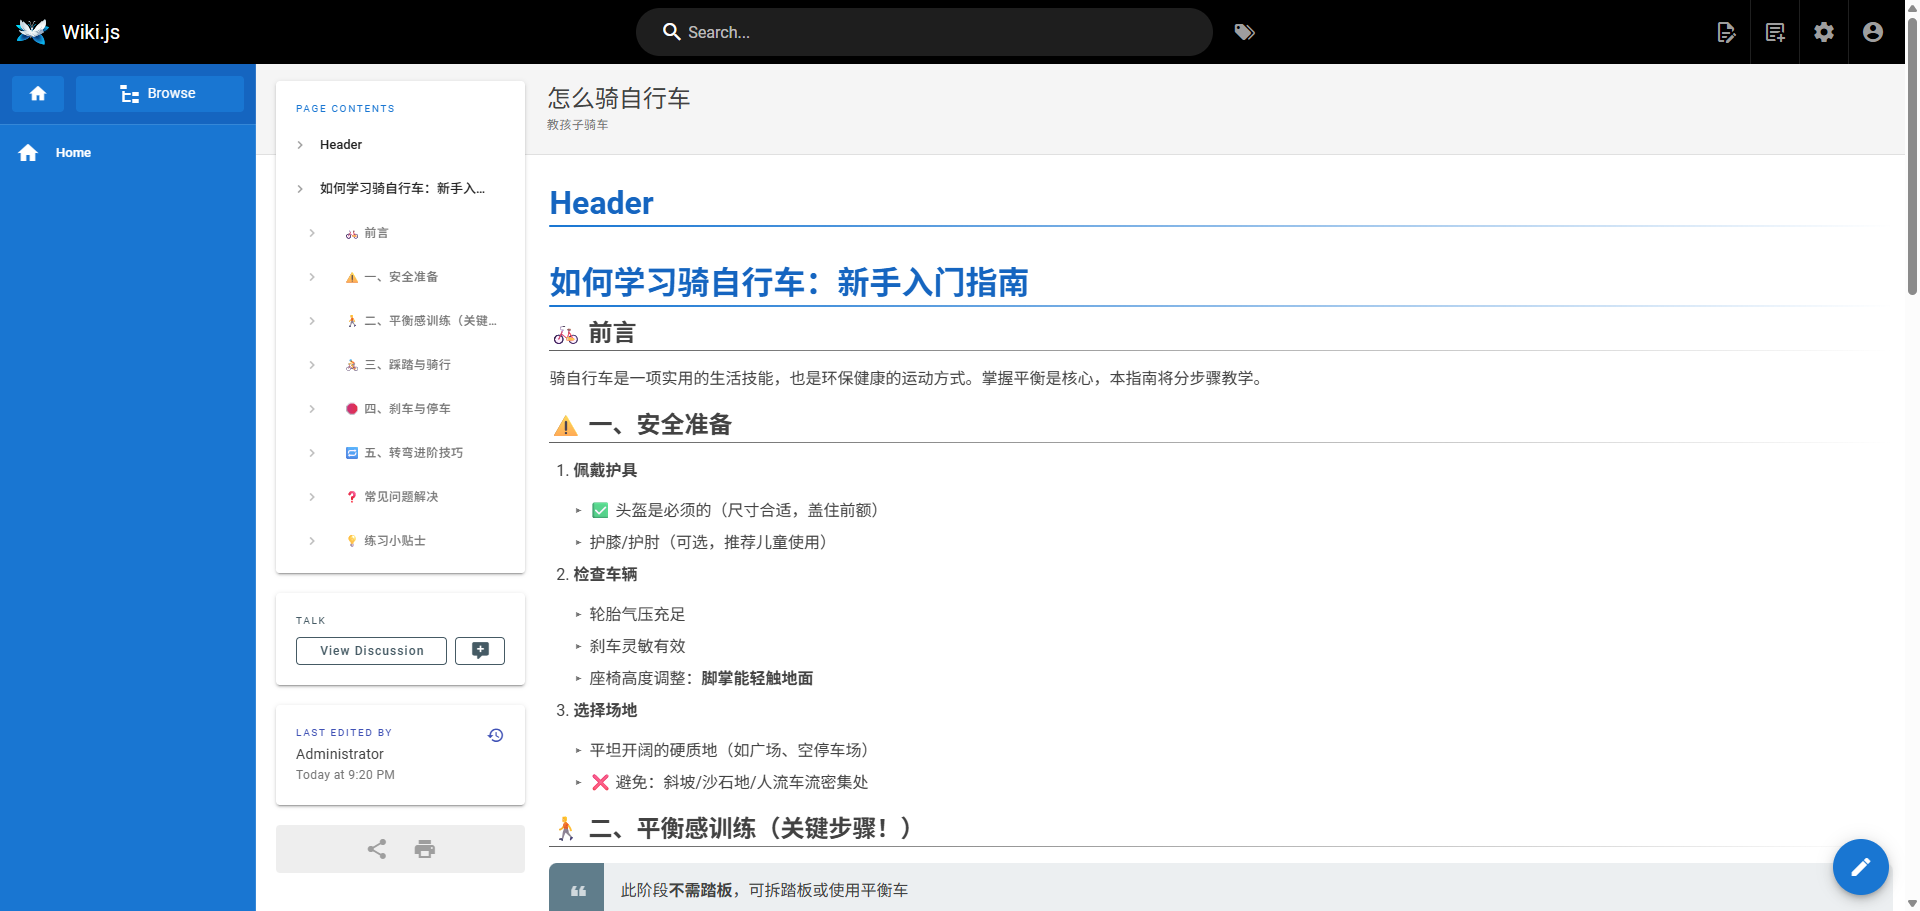This screenshot has height=911, width=1920.
Task: Click the Wiki.js butterfly logo
Action: click(x=32, y=32)
